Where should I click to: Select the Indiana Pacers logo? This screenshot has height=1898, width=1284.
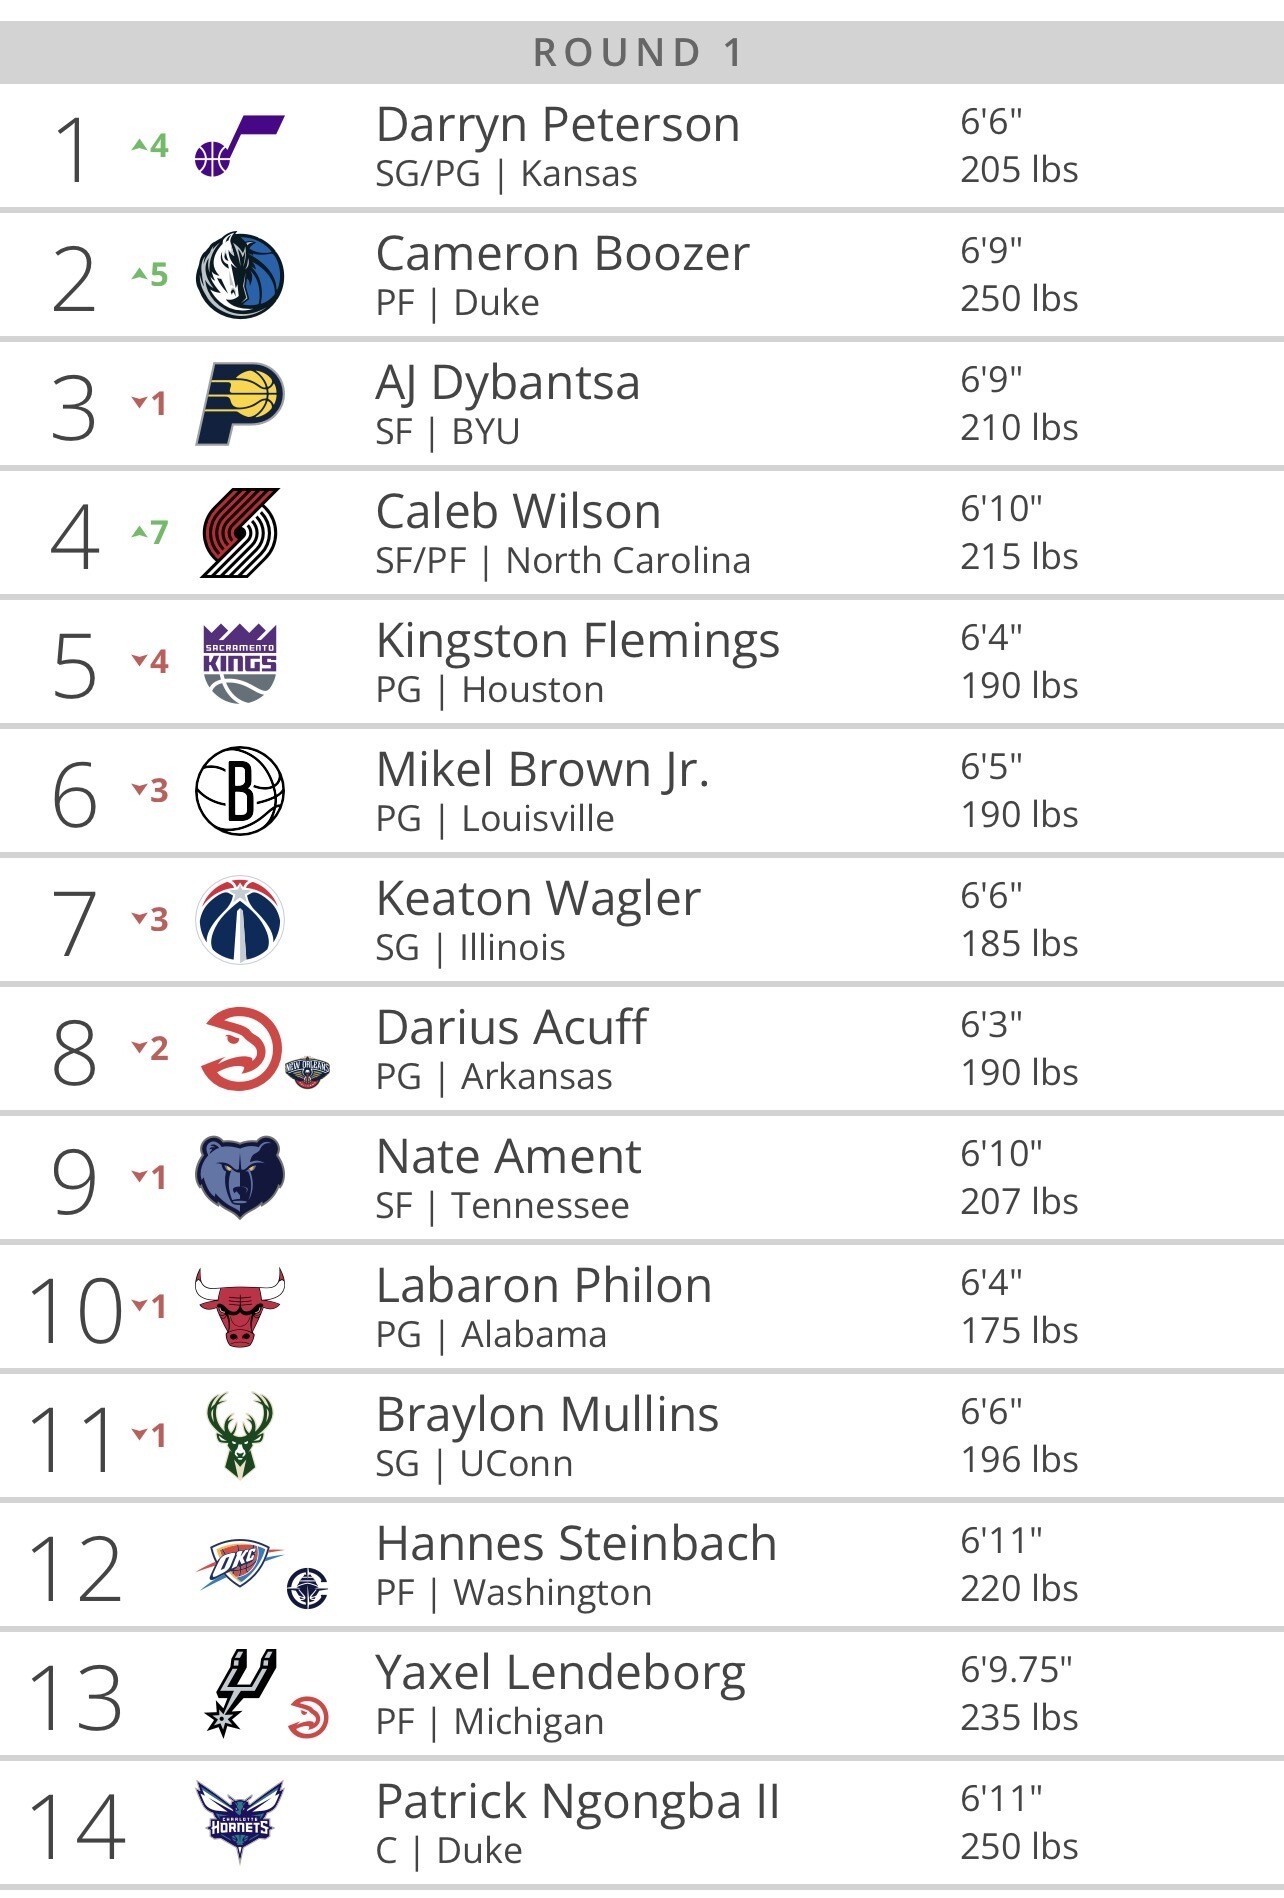(x=240, y=404)
